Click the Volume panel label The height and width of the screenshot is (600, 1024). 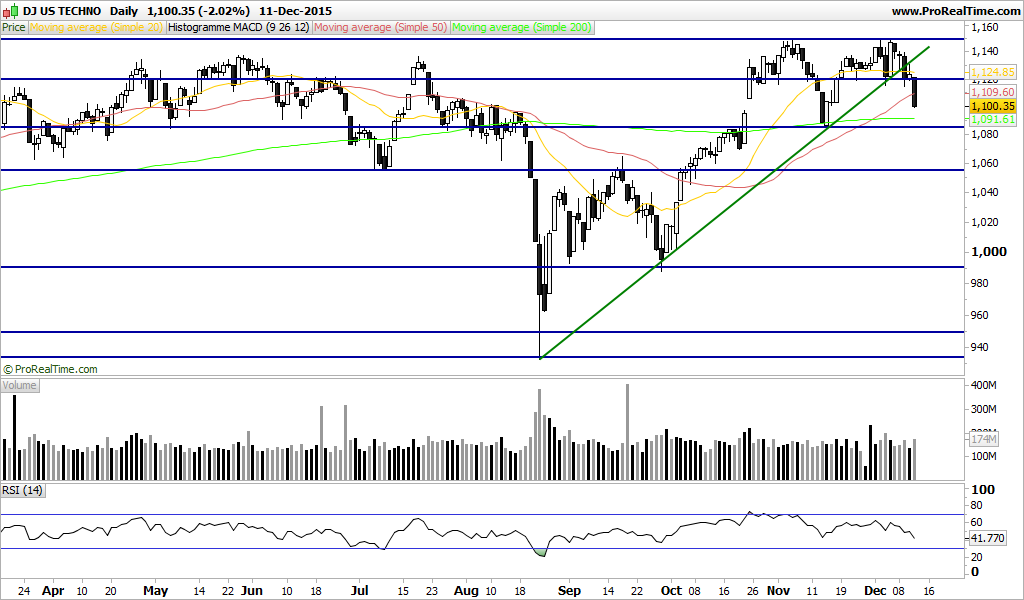[20, 385]
